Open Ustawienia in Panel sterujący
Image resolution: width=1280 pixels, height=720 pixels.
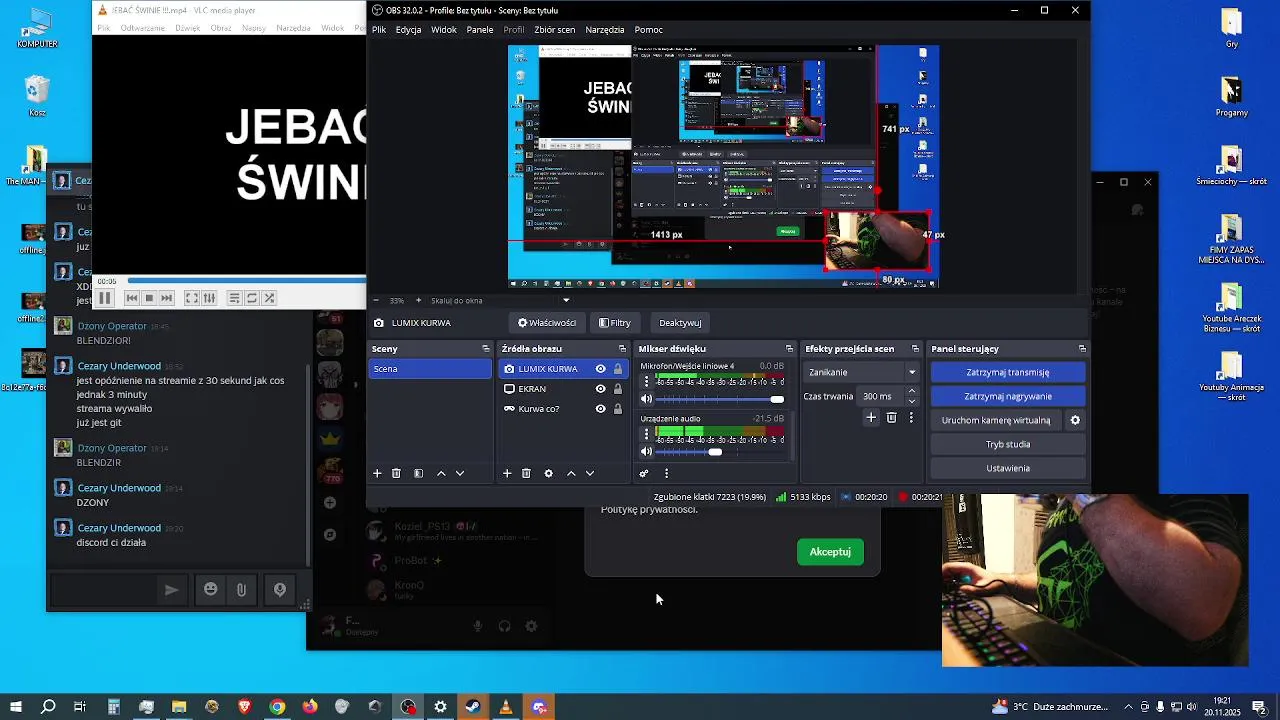[1008, 468]
